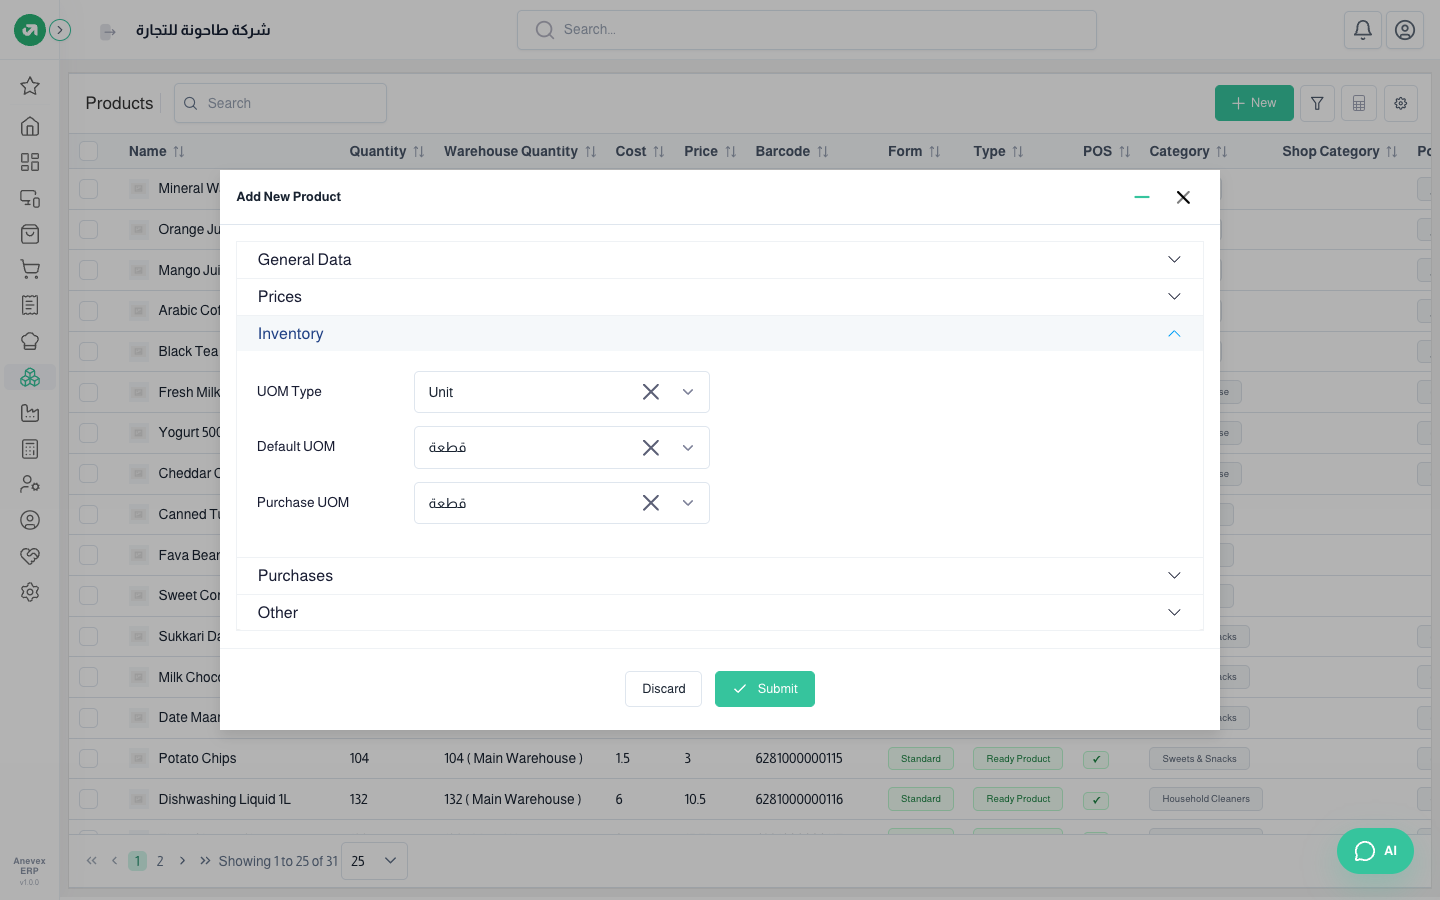Screen dimensions: 1440x900
Task: Open the table settings gear in Products toolbar
Action: 1401,103
